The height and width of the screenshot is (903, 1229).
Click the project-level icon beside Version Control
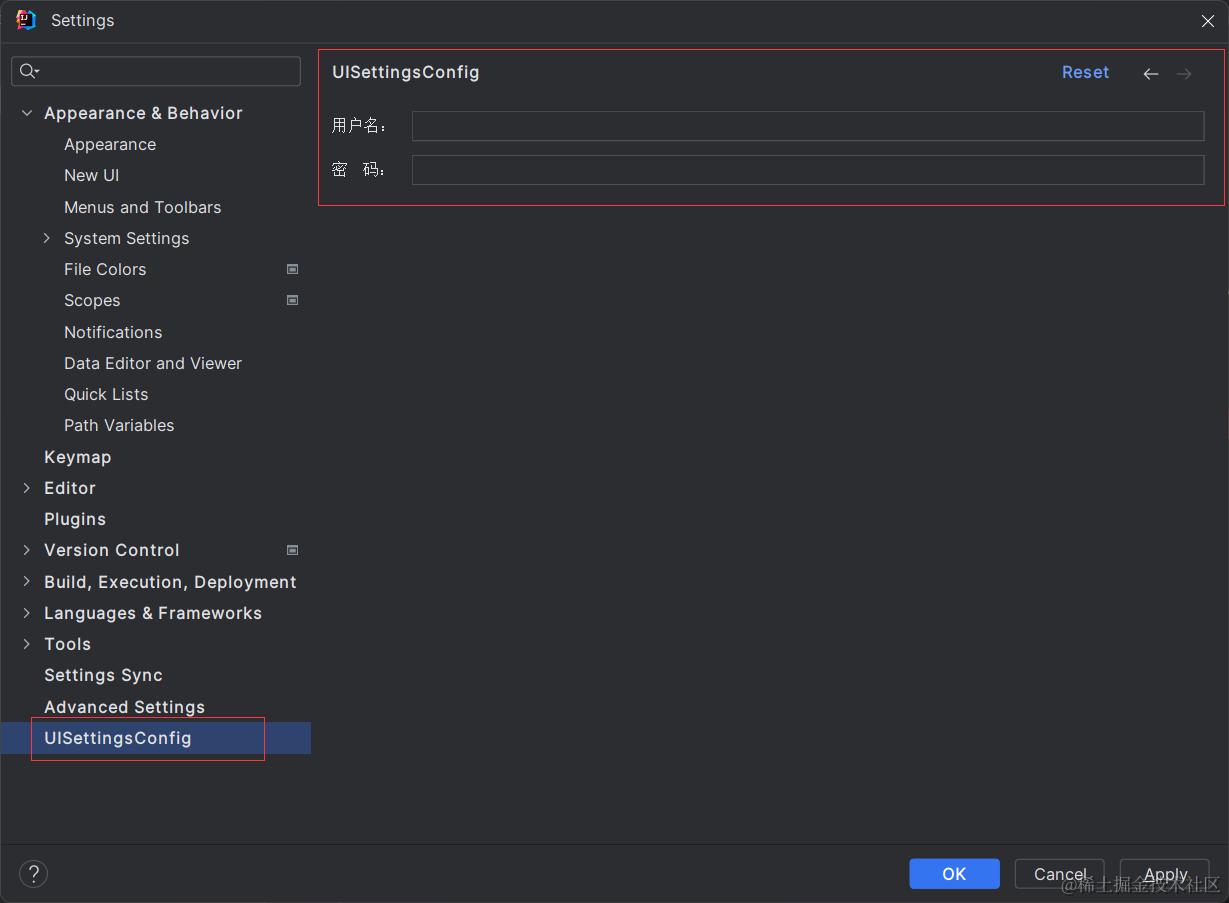292,550
